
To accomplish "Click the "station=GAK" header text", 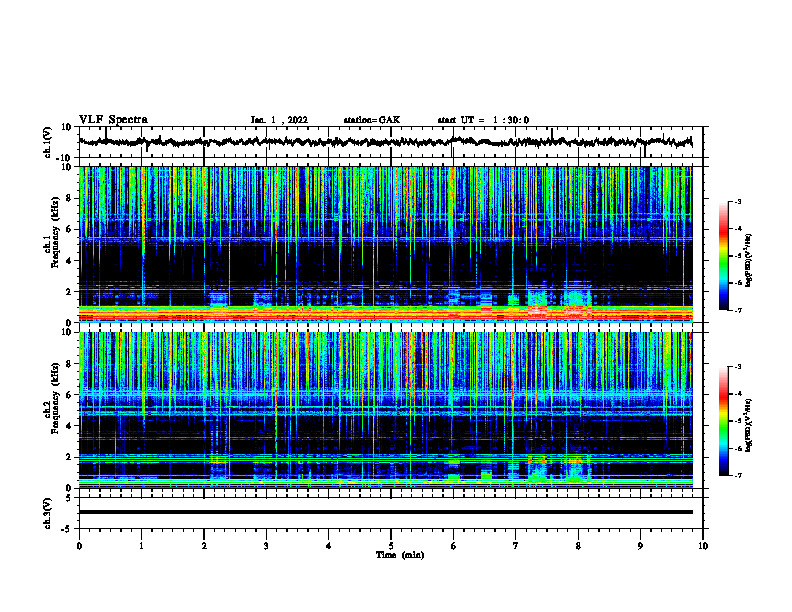I will coord(372,120).
